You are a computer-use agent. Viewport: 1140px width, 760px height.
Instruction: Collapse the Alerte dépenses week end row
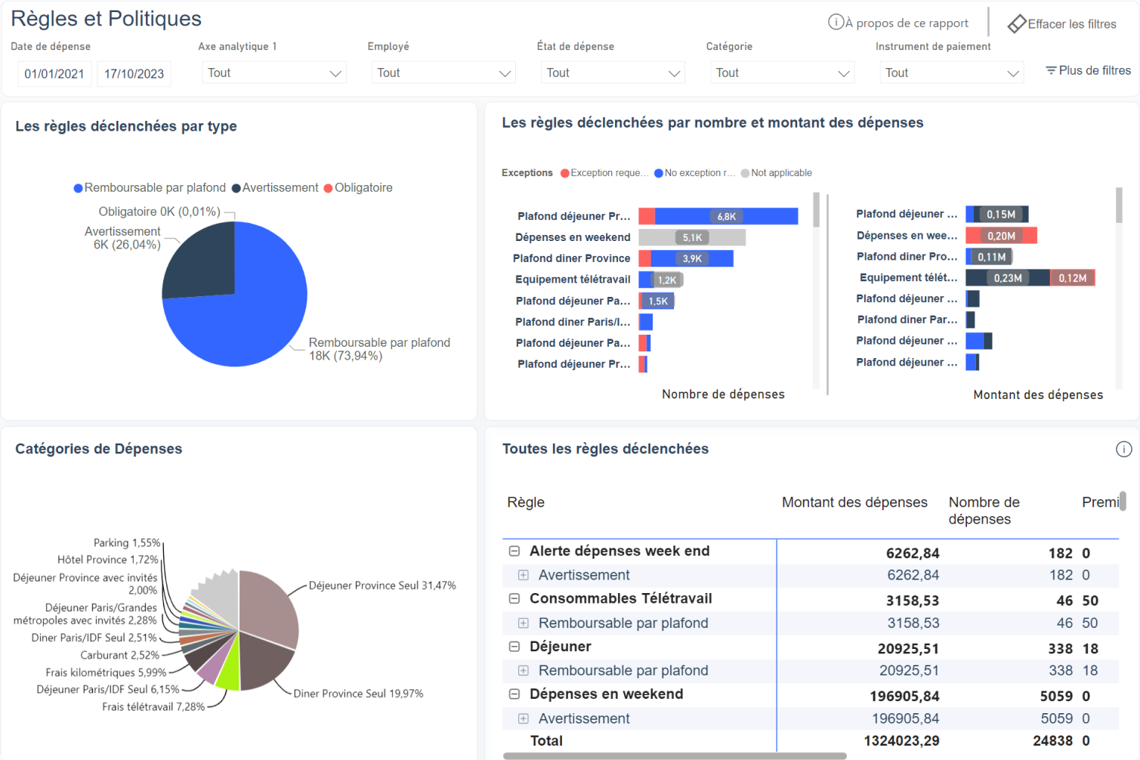[x=514, y=551]
